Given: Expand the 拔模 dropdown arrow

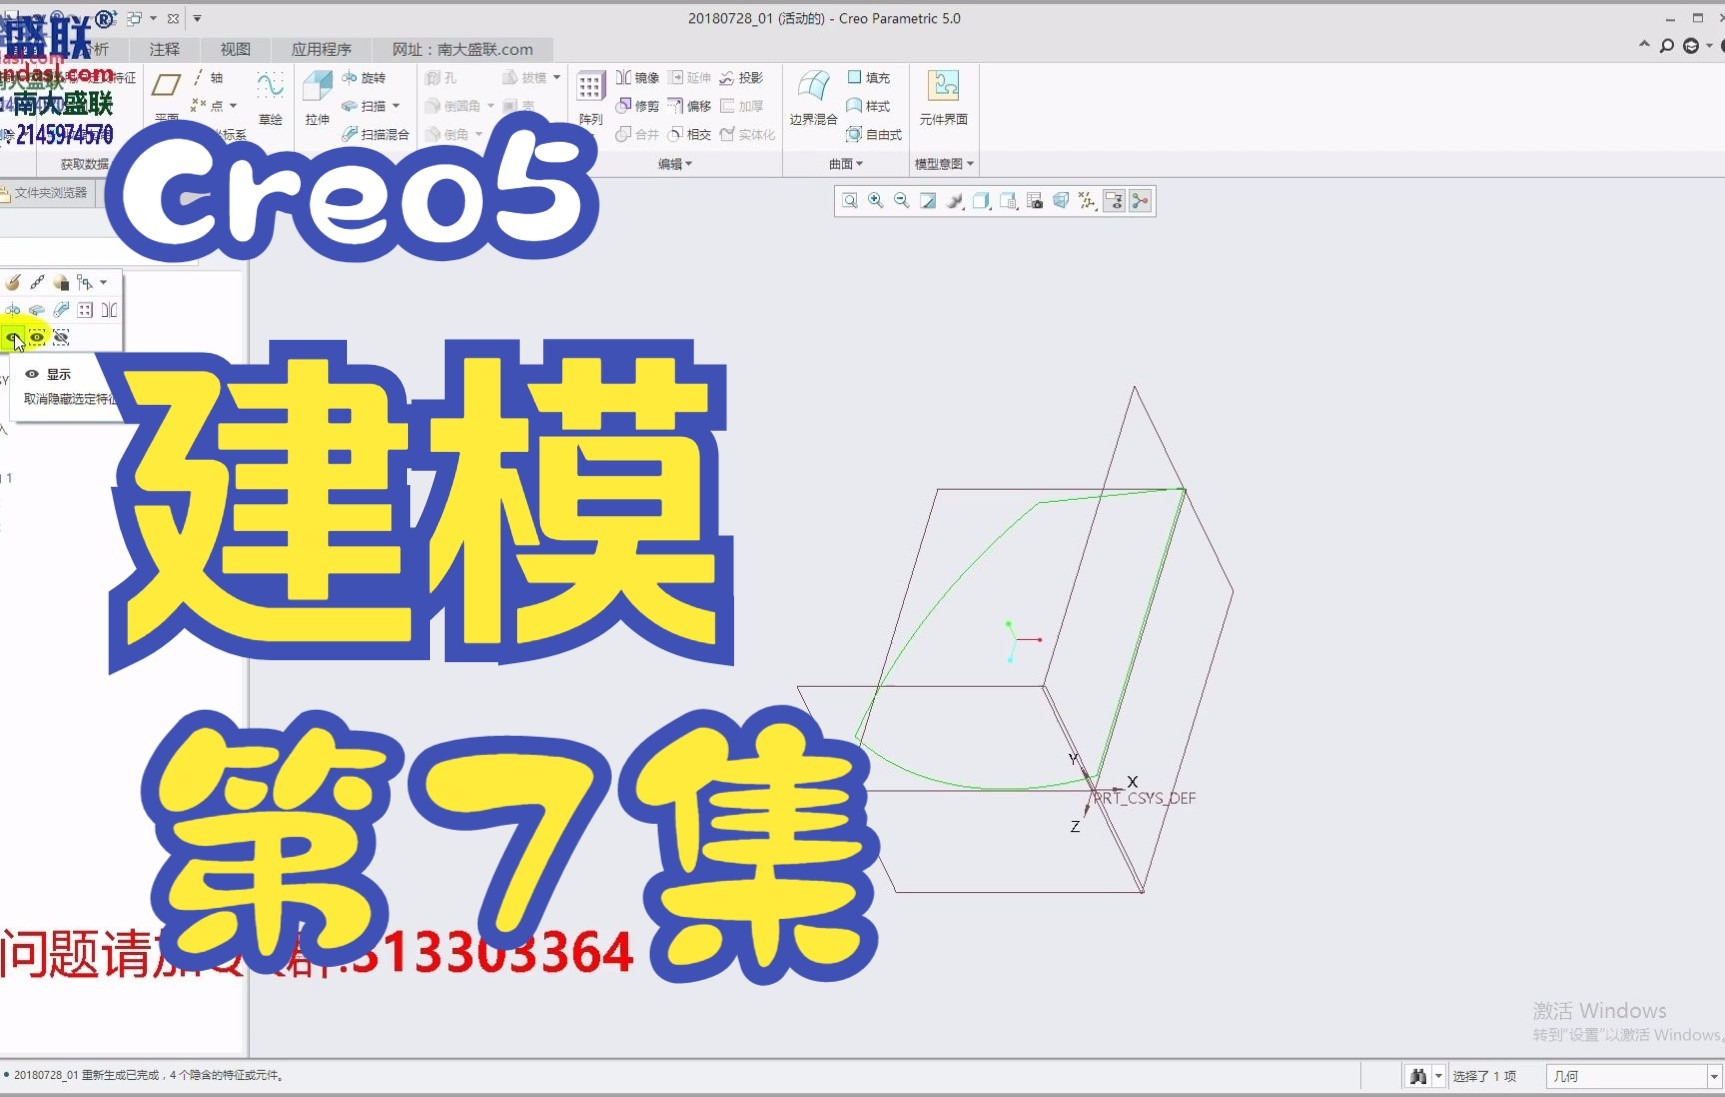Looking at the screenshot, I should pyautogui.click(x=557, y=77).
